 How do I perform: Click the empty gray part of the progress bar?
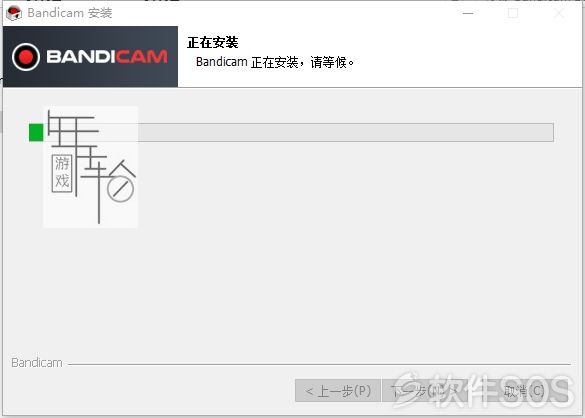pos(345,132)
